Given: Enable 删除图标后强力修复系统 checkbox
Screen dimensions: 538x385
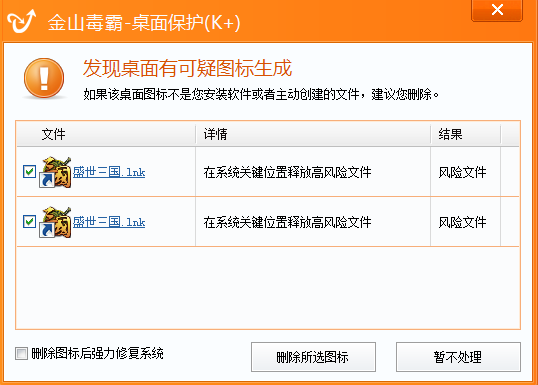Looking at the screenshot, I should point(21,353).
